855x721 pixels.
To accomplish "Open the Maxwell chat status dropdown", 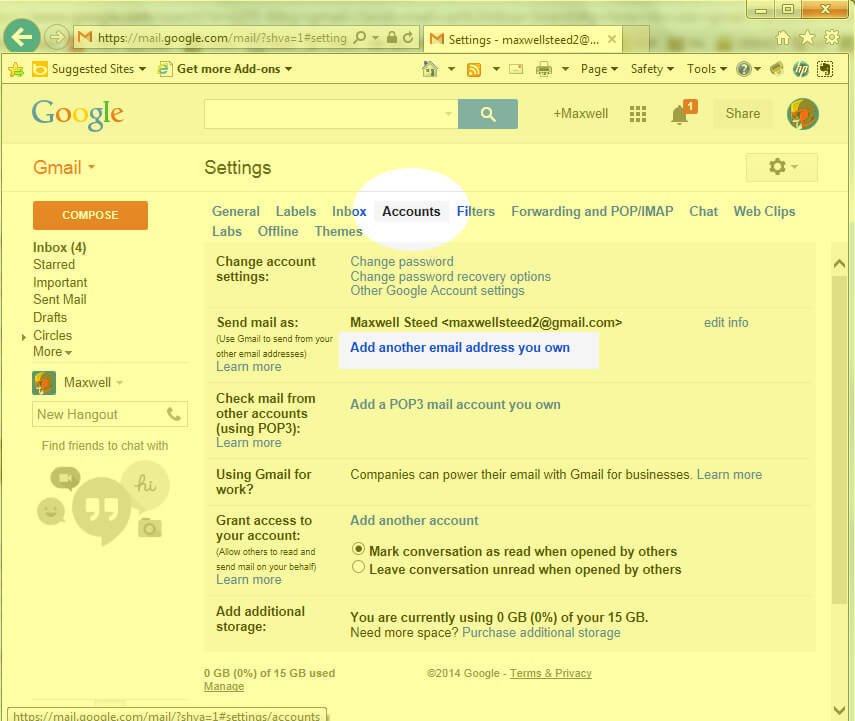I will tap(119, 383).
